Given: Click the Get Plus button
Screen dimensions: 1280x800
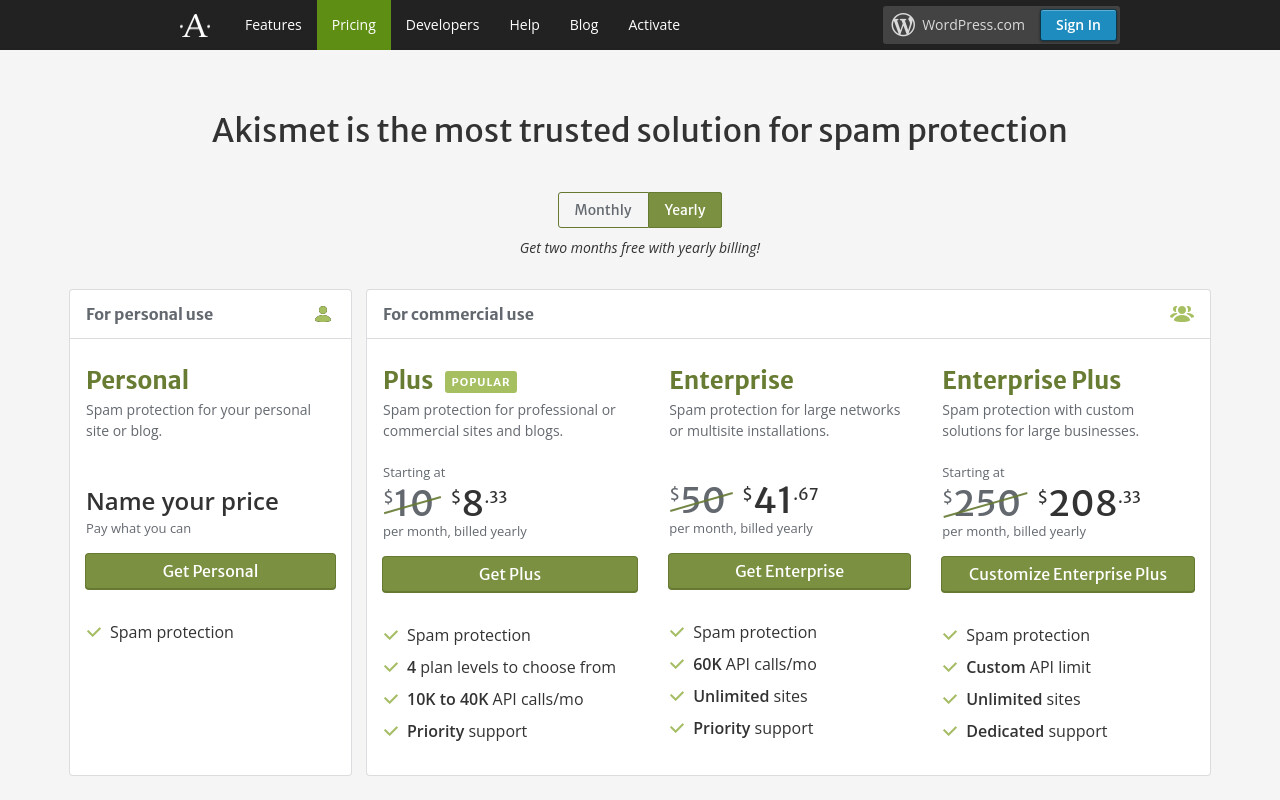Looking at the screenshot, I should point(510,574).
